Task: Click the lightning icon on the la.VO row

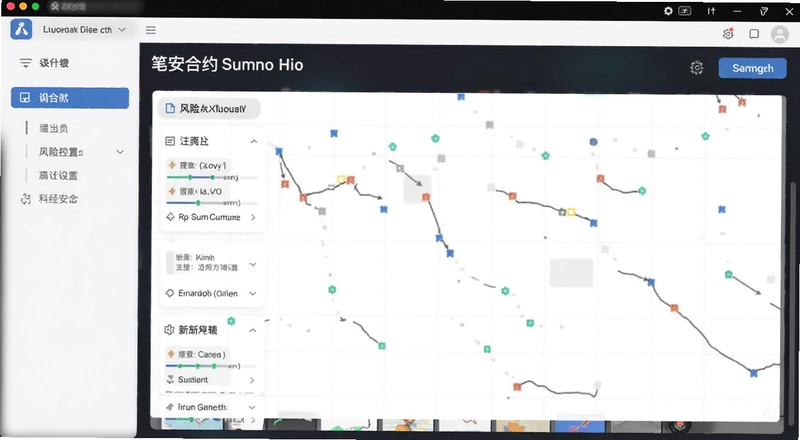Action: click(172, 191)
